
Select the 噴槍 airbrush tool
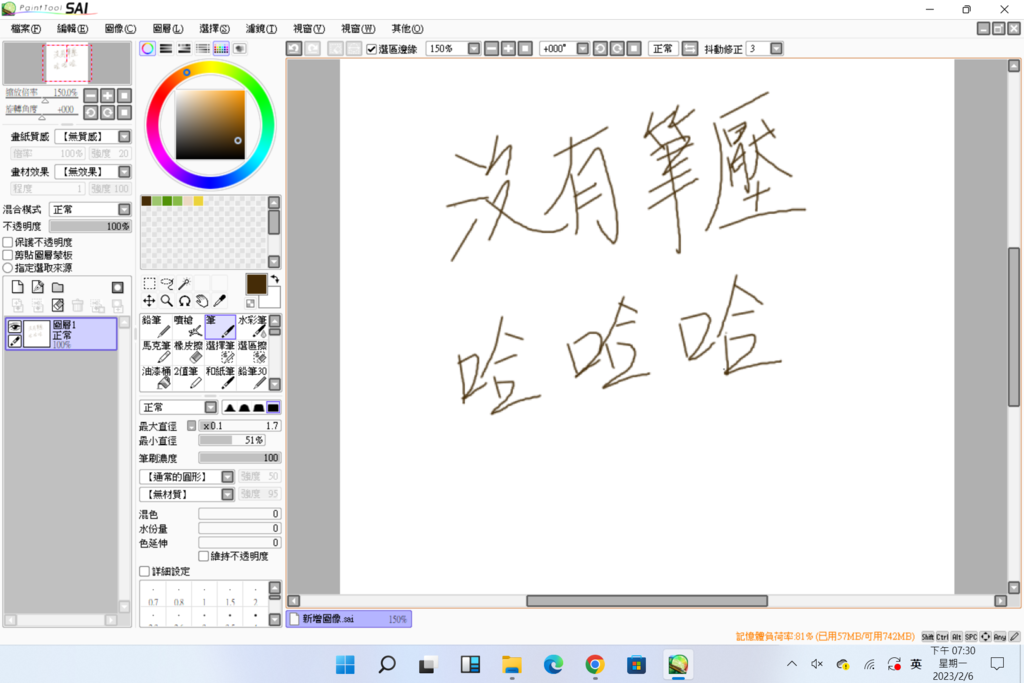(188, 326)
